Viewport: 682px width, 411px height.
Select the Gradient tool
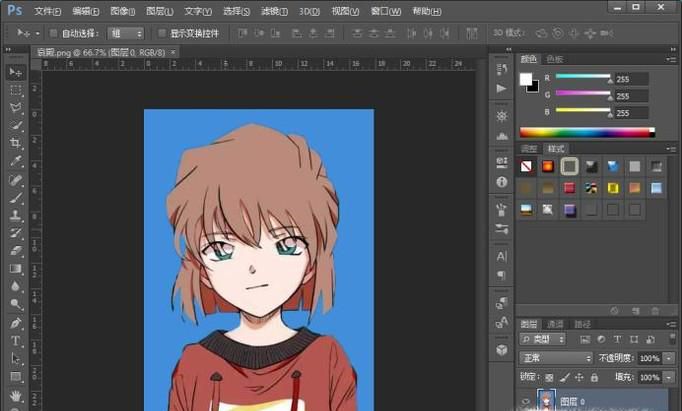16,269
